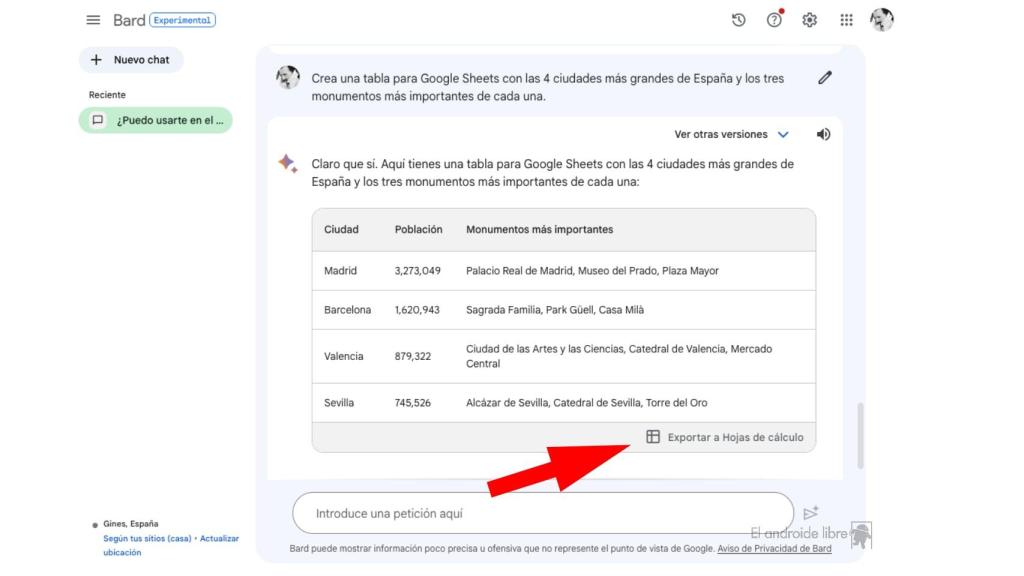The height and width of the screenshot is (576, 1024).
Task: Click 'Según tus sitios (casa)' link
Action: pyautogui.click(x=147, y=539)
